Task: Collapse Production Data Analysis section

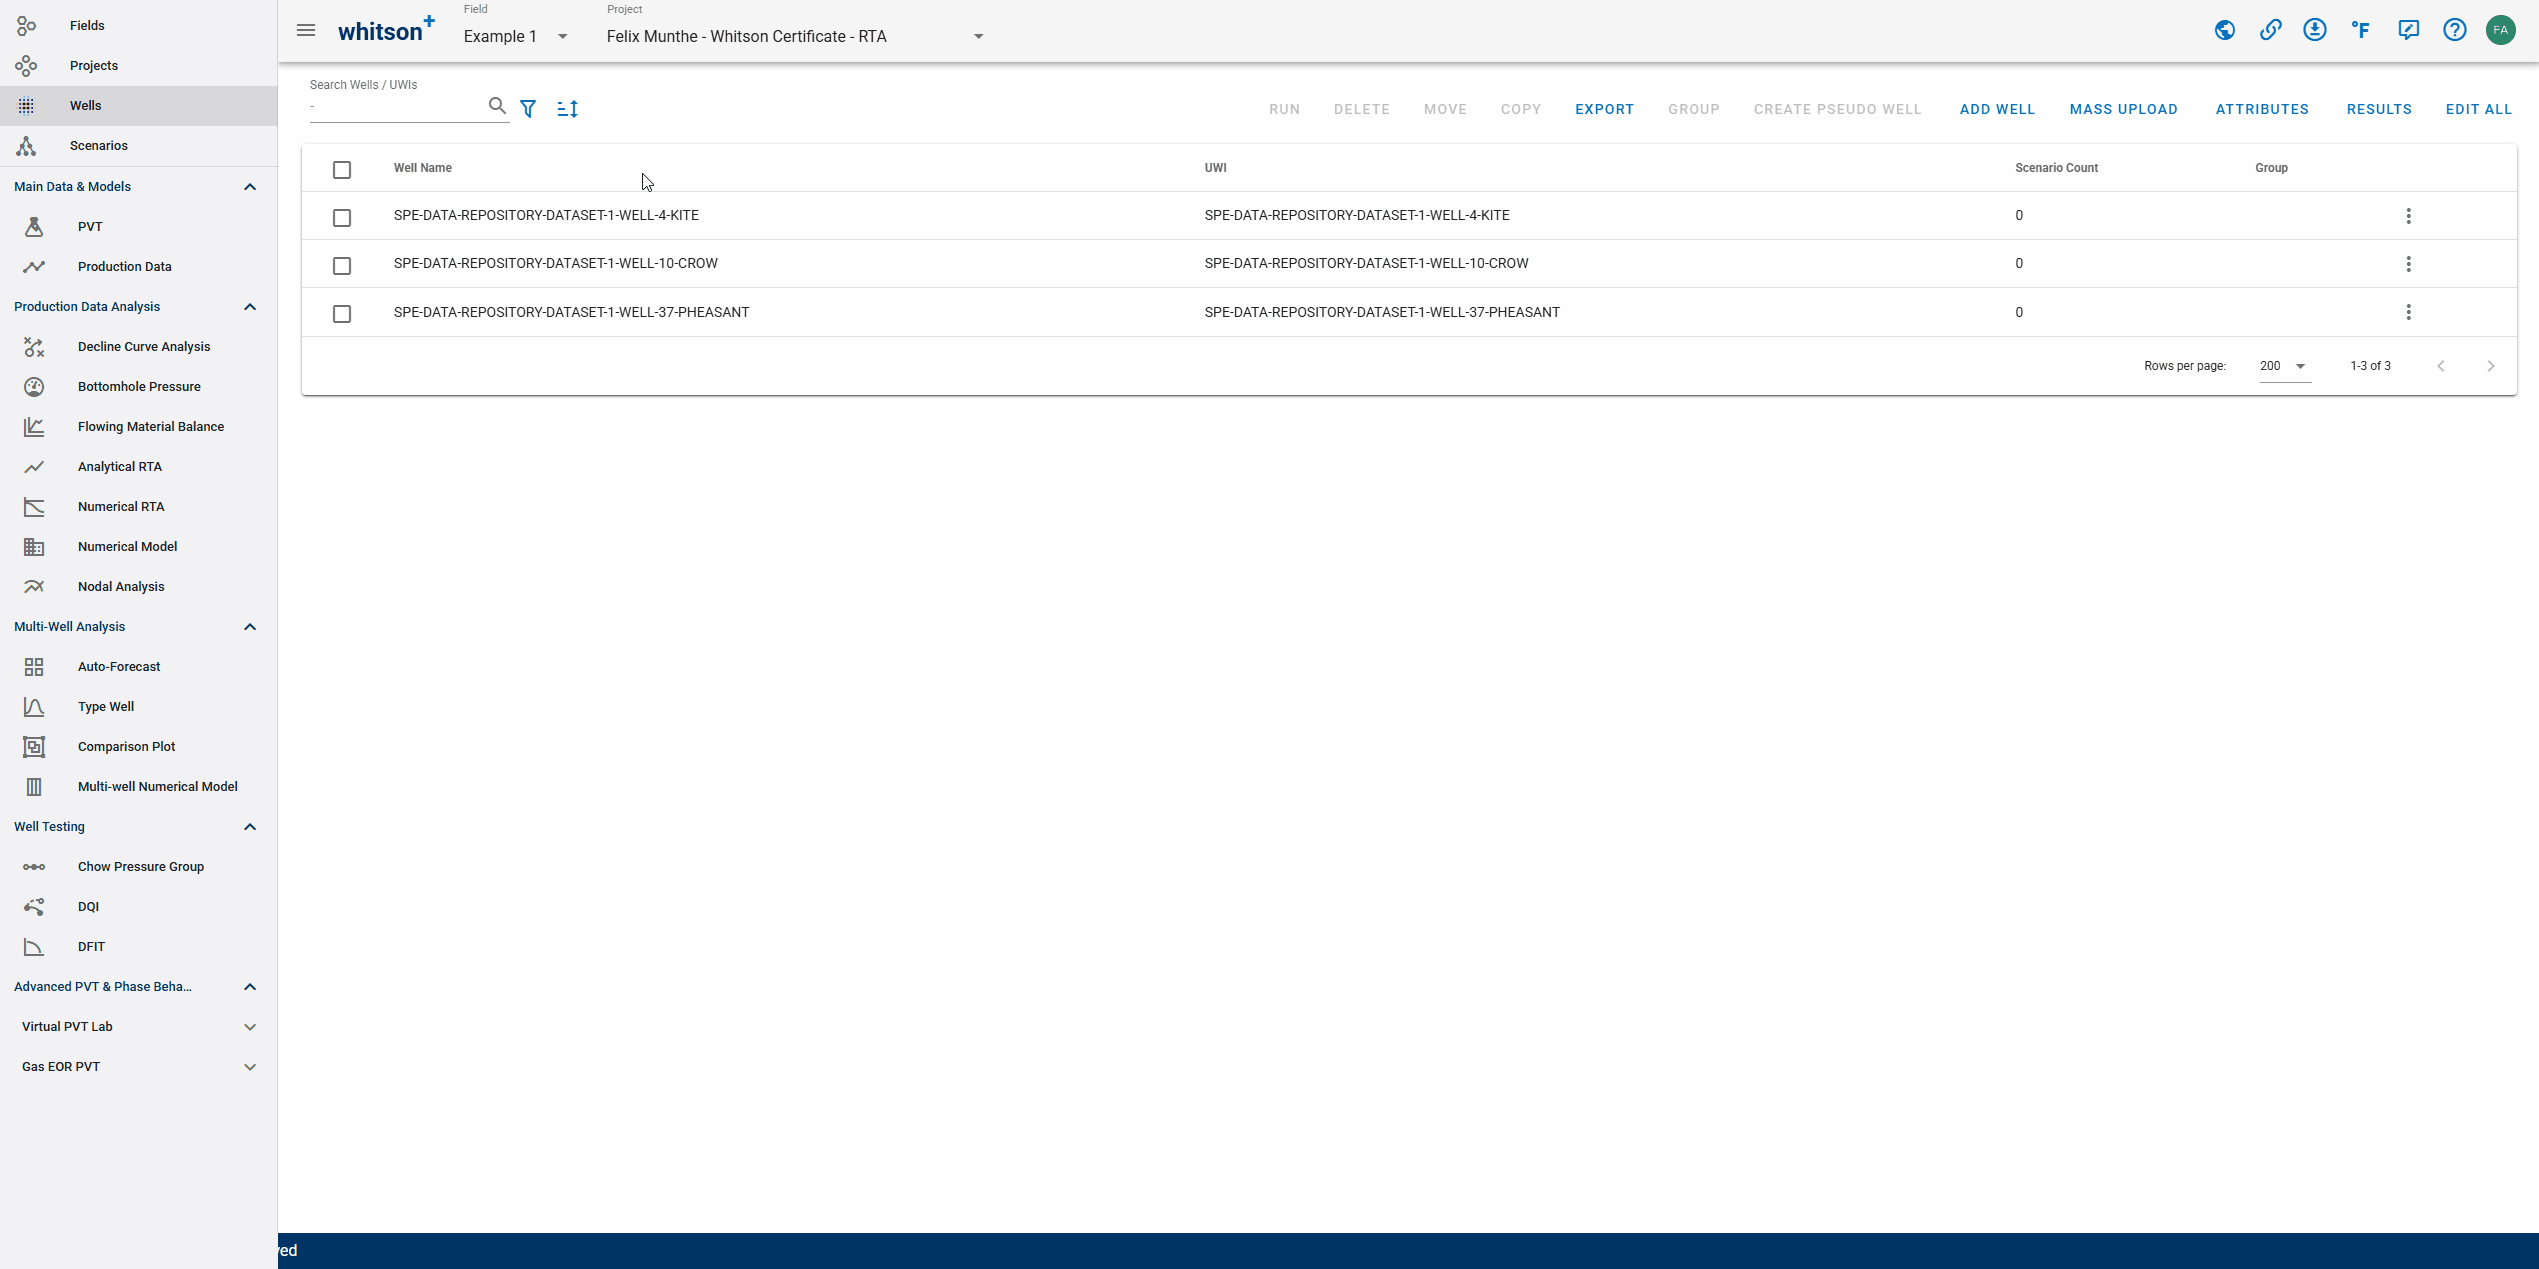Action: tap(251, 306)
